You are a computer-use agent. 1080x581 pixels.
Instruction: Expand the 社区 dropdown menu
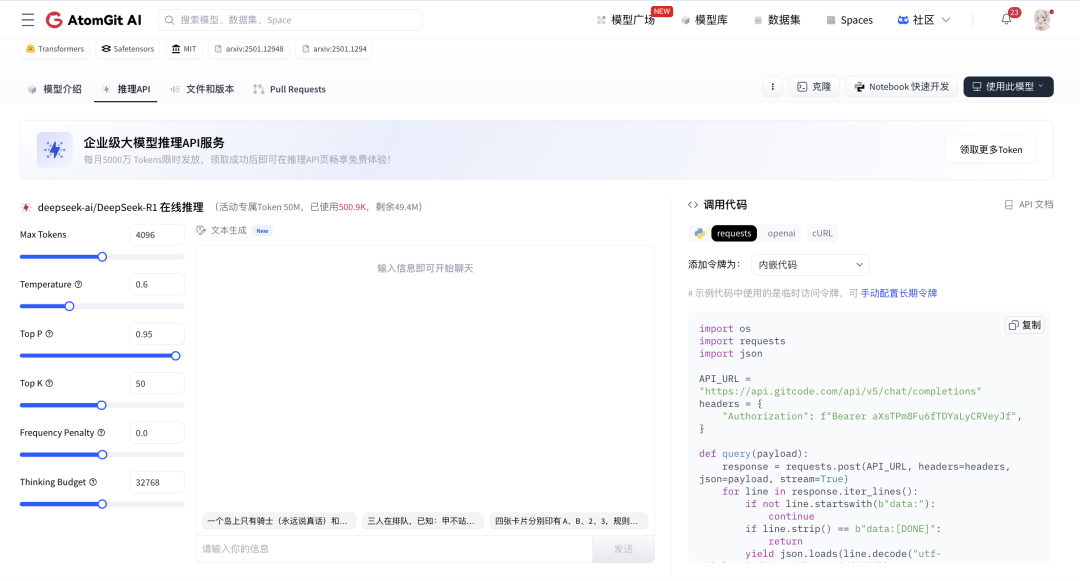click(924, 20)
